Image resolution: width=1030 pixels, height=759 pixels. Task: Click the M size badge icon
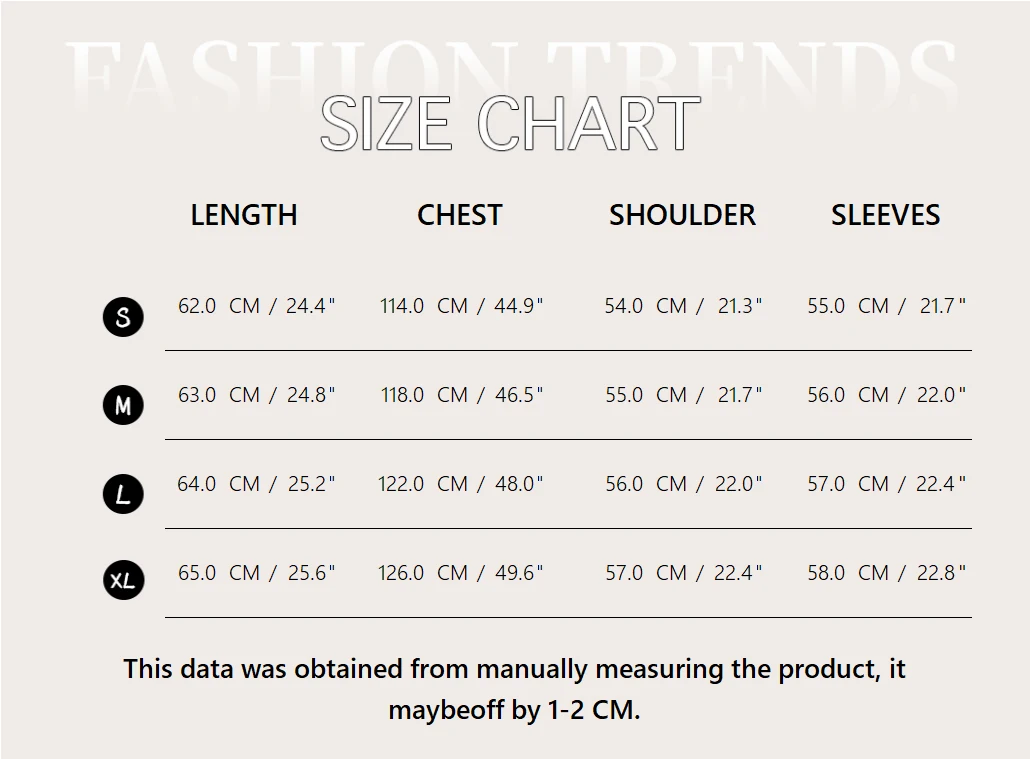coord(123,406)
